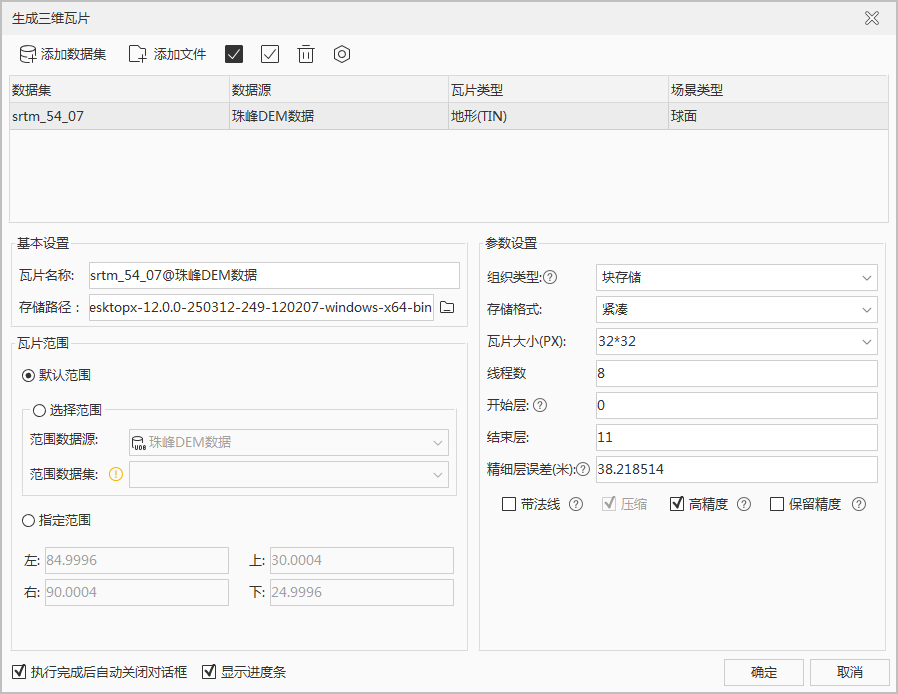Toggle the 高精度 checkbox
The height and width of the screenshot is (694, 898).
coord(677,505)
